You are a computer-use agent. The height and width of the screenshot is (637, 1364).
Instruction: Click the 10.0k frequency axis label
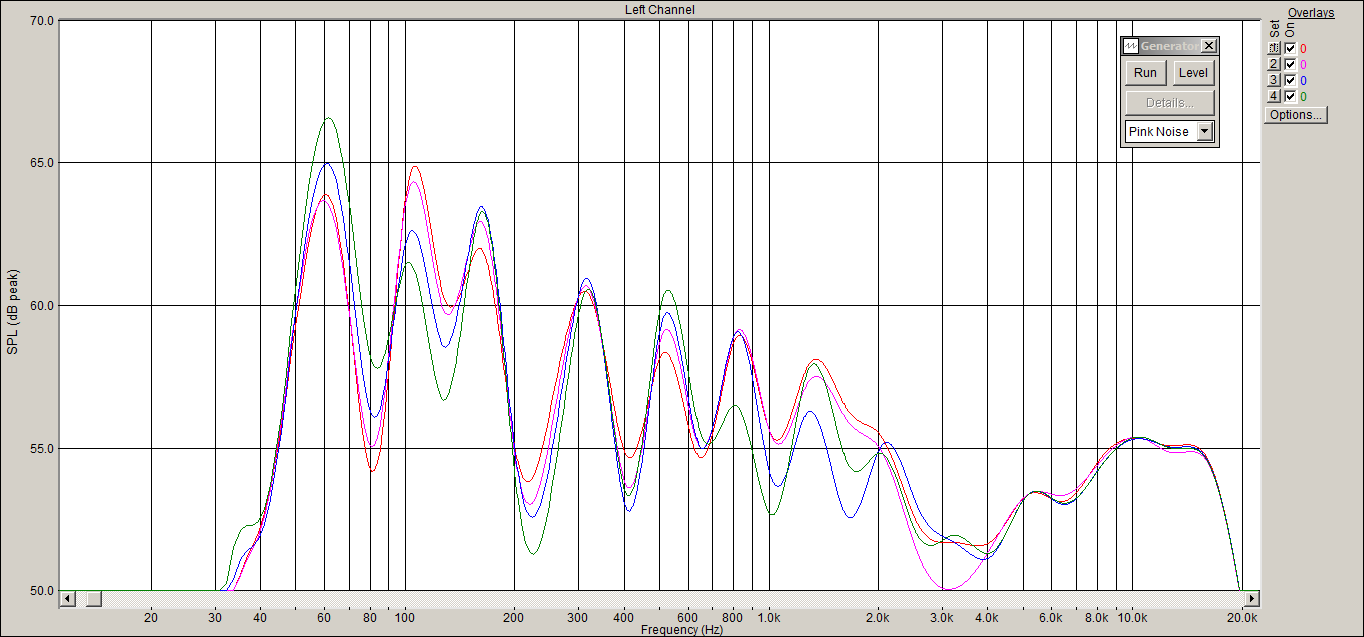[1132, 618]
